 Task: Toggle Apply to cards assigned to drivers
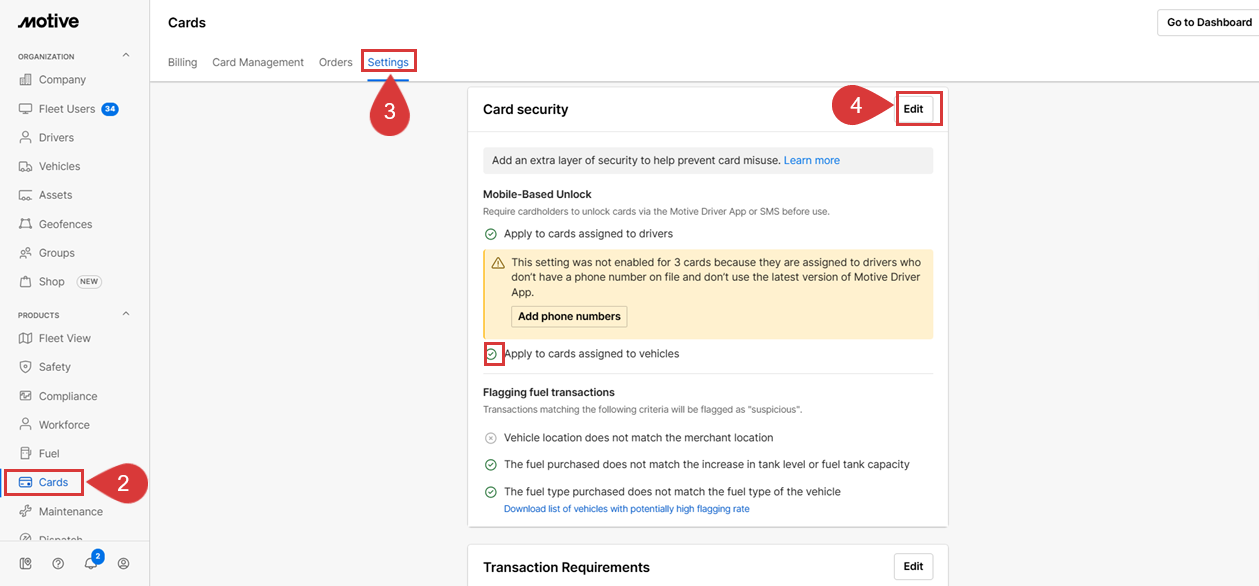[491, 234]
